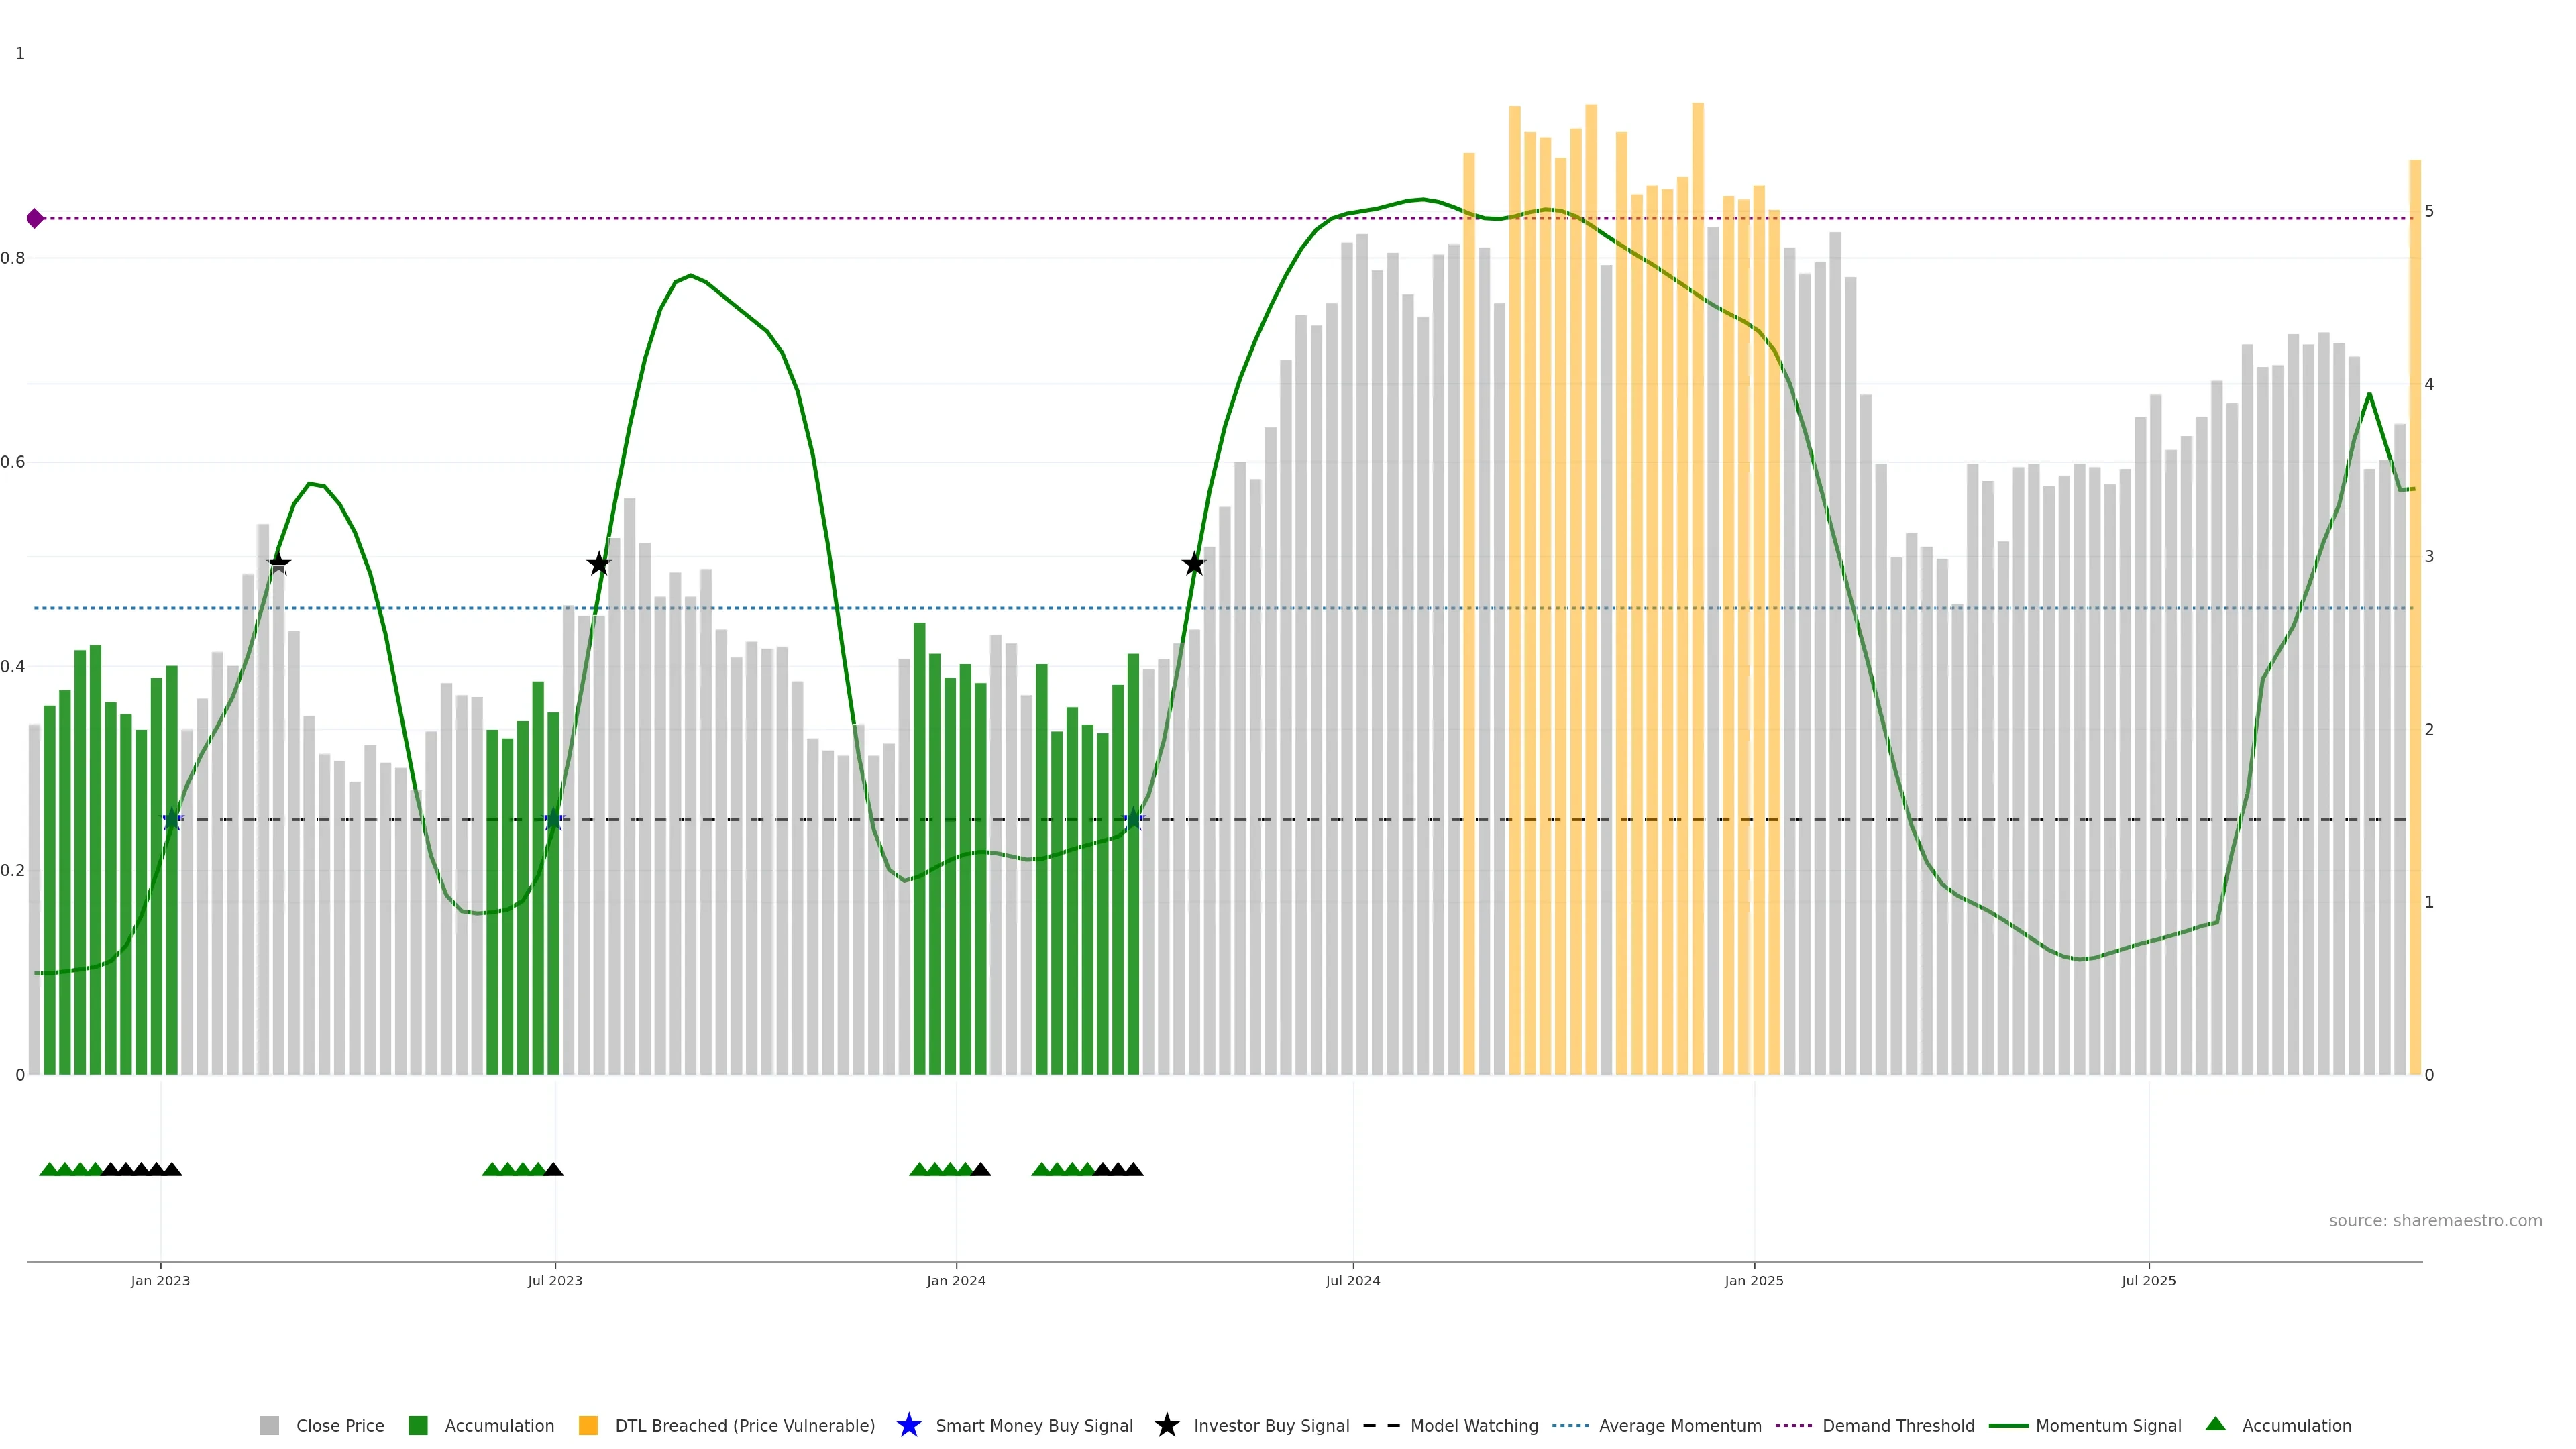
Task: Click the green Accumulation triangle legend icon
Action: pyautogui.click(x=2215, y=1424)
